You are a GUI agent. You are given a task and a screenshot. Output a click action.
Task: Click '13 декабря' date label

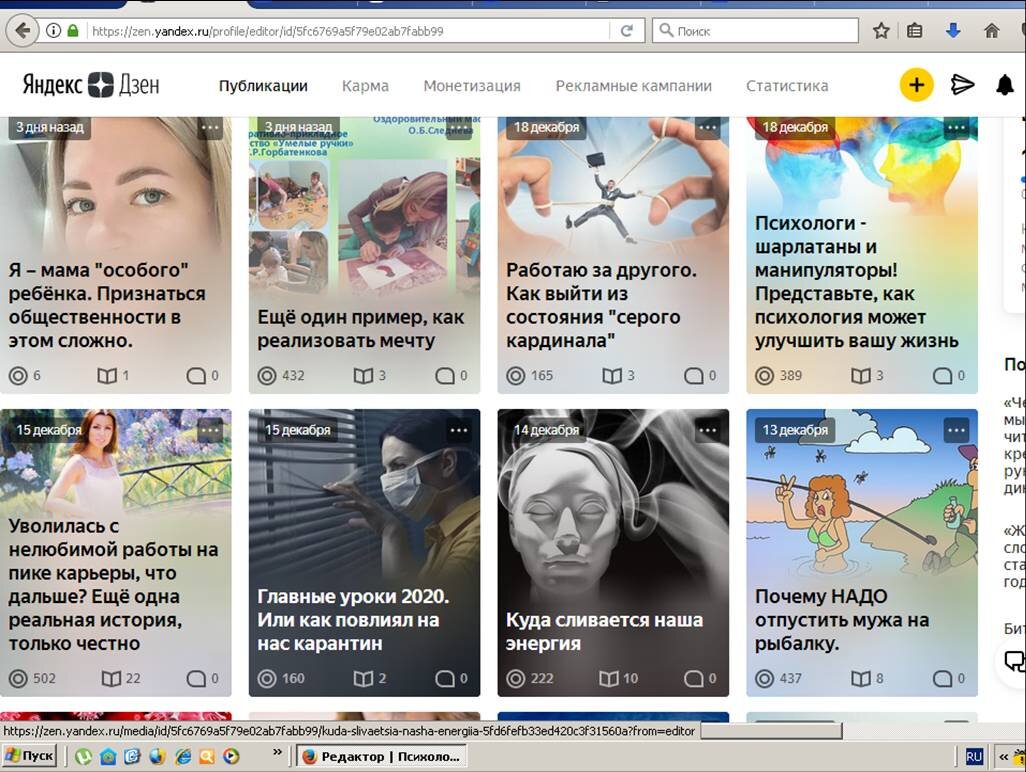tap(795, 430)
